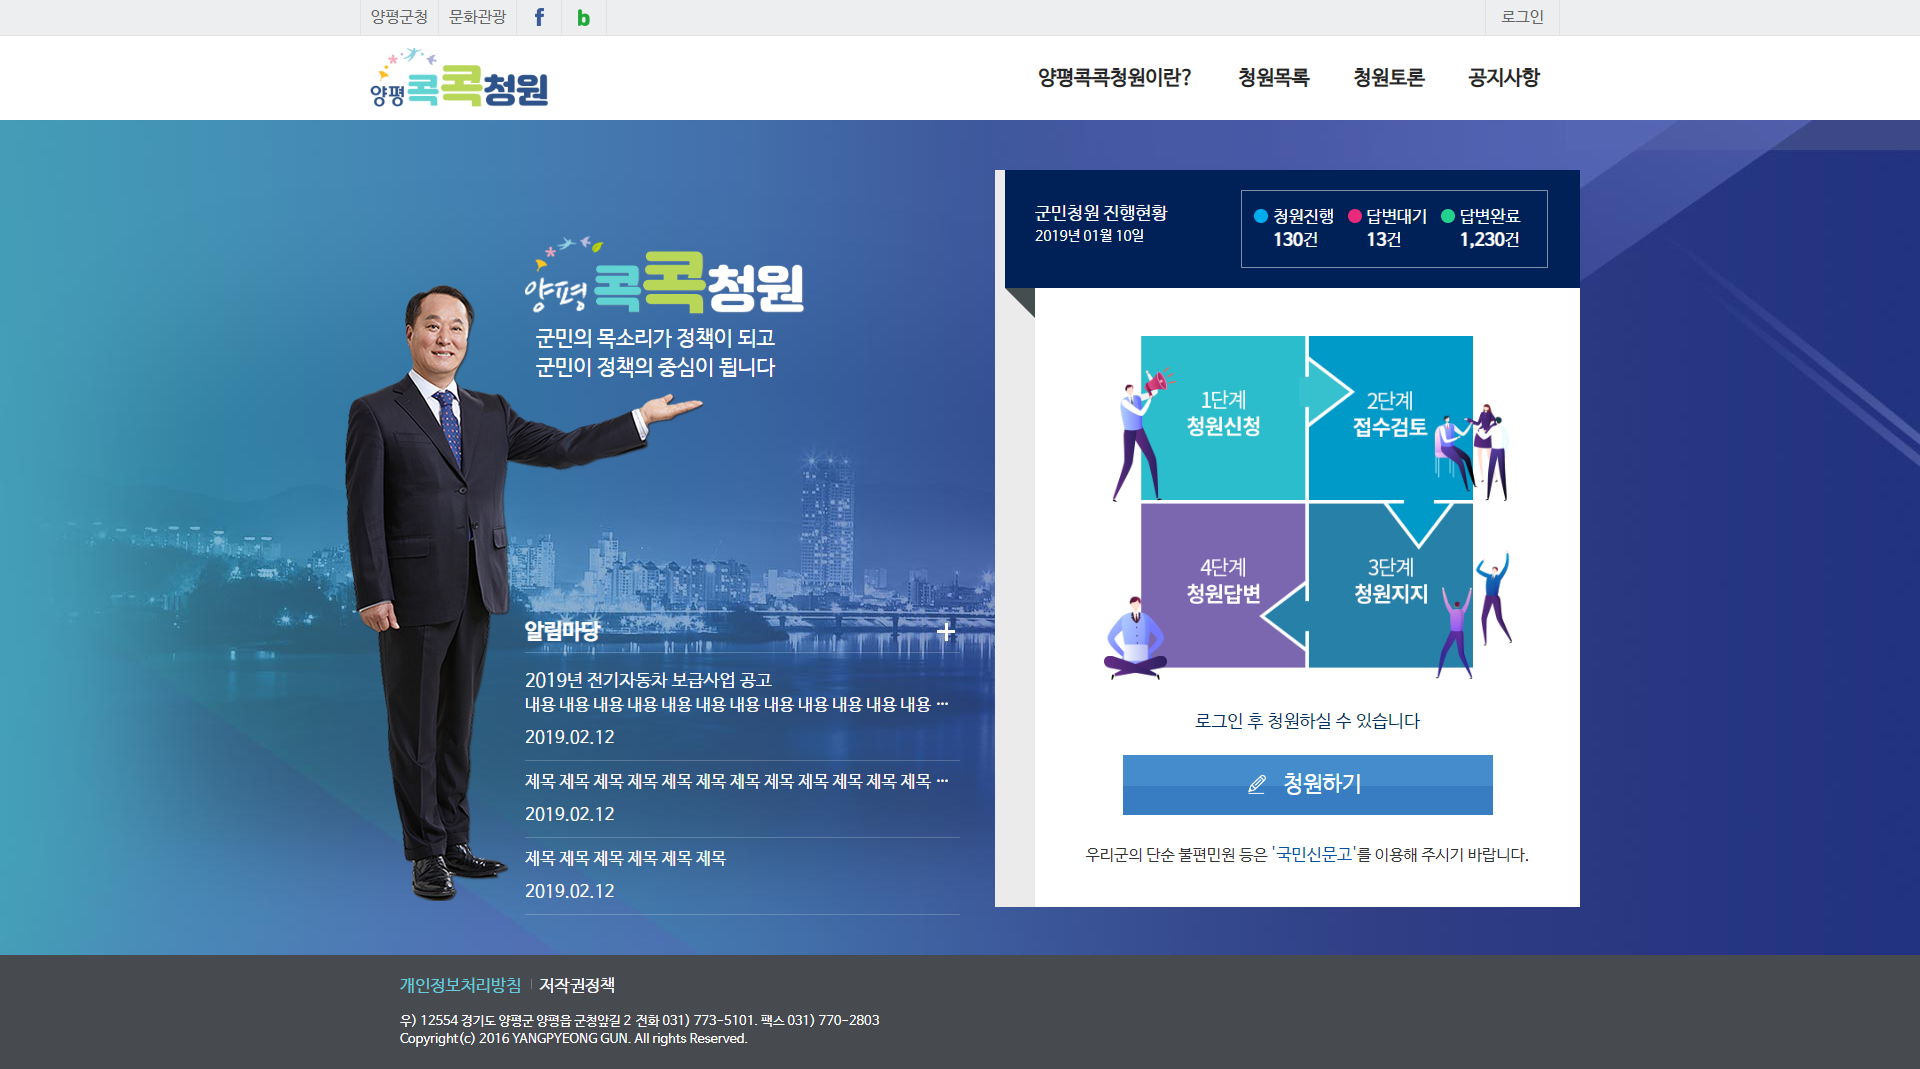Open the 양평군청 top link

[399, 17]
